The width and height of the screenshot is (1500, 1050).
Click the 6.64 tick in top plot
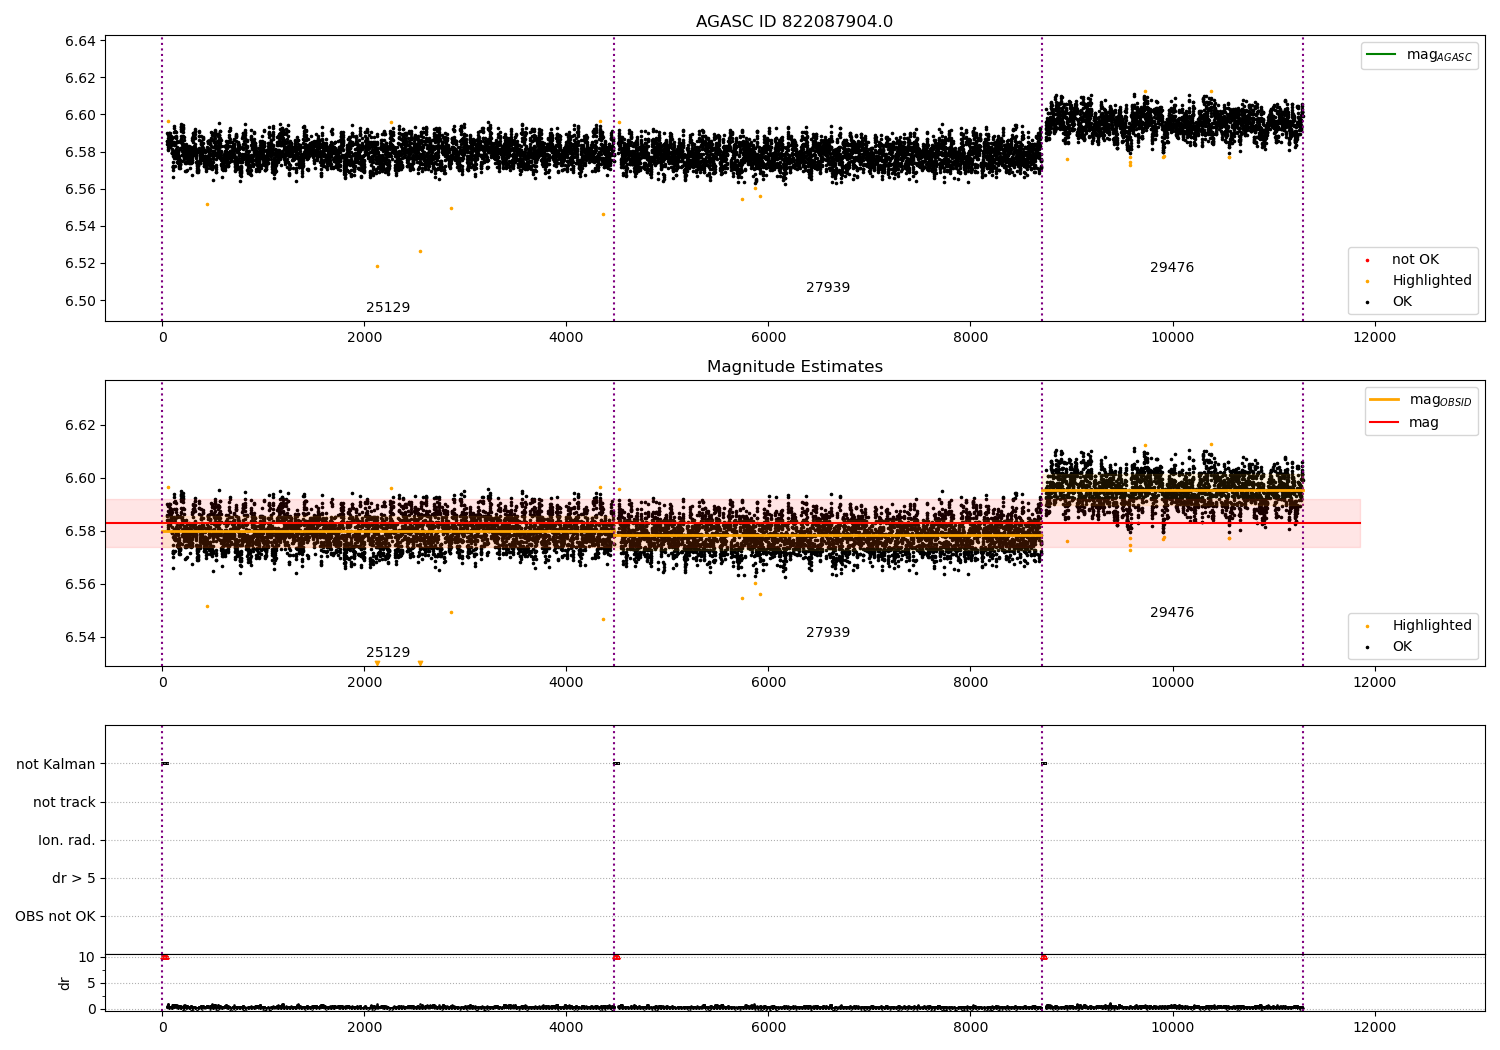(x=80, y=41)
